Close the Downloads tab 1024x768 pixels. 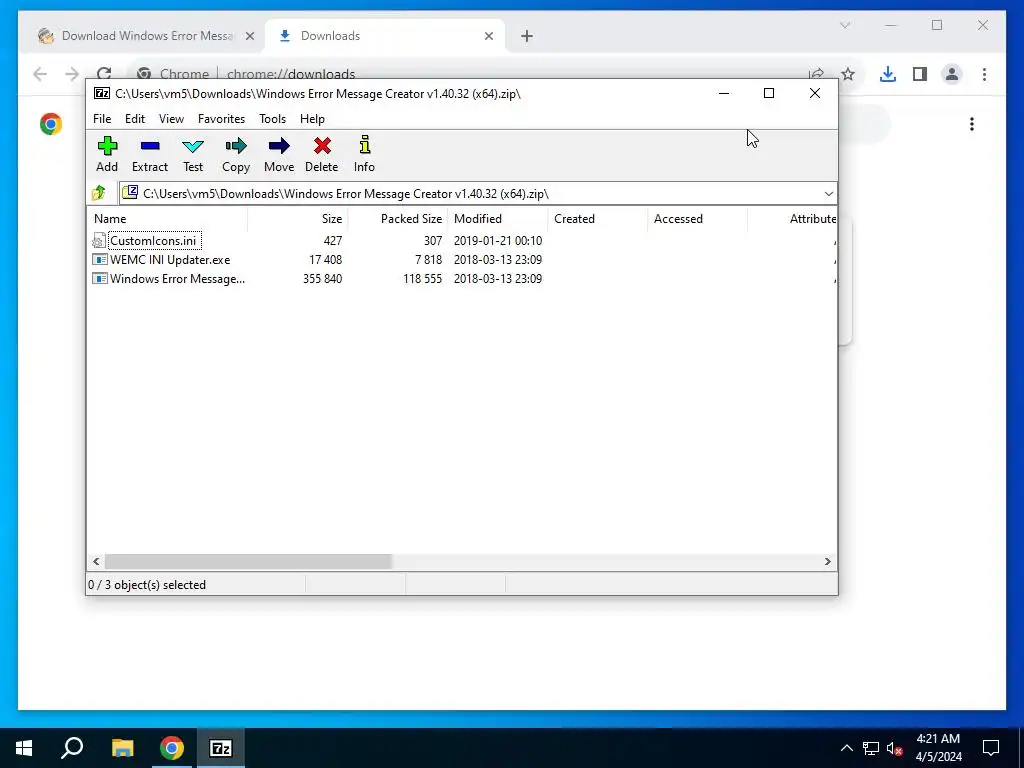point(488,36)
